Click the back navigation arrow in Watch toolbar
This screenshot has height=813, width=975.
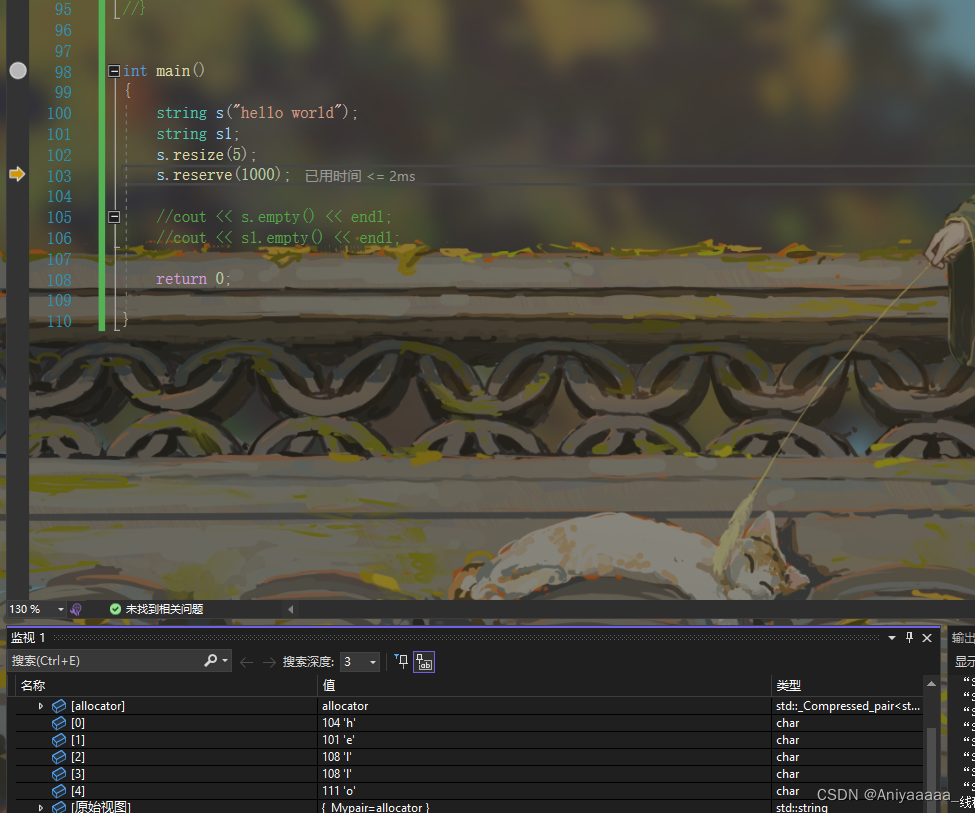coord(246,662)
